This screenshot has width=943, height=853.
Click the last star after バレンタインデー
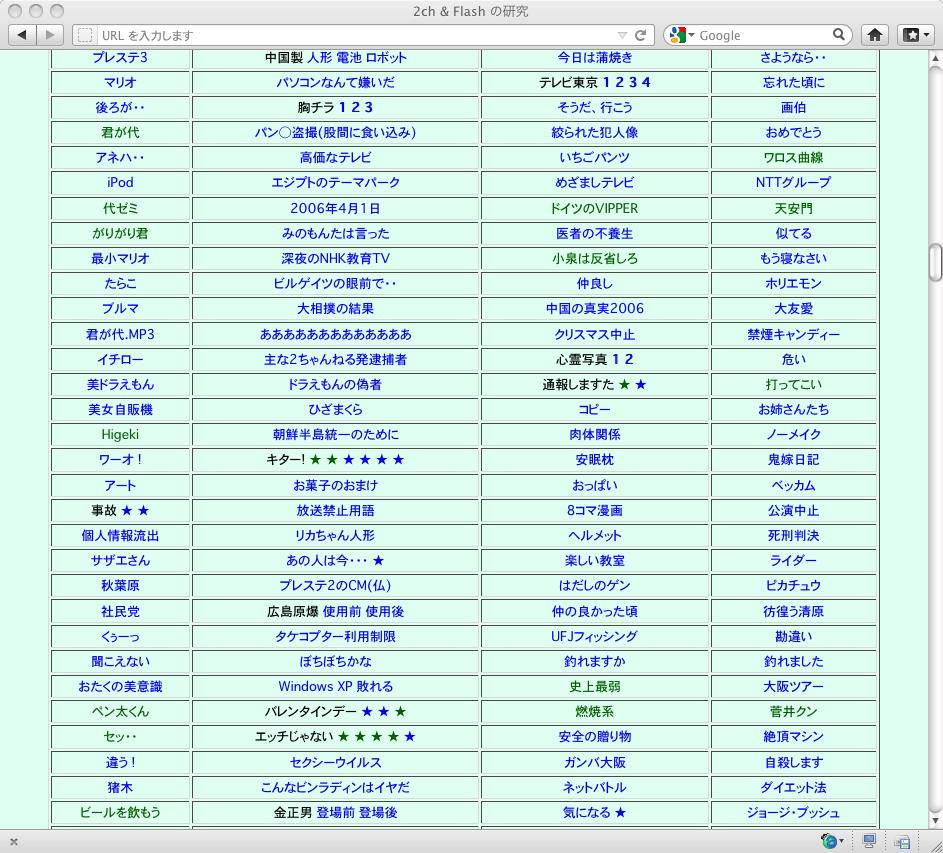[400, 712]
